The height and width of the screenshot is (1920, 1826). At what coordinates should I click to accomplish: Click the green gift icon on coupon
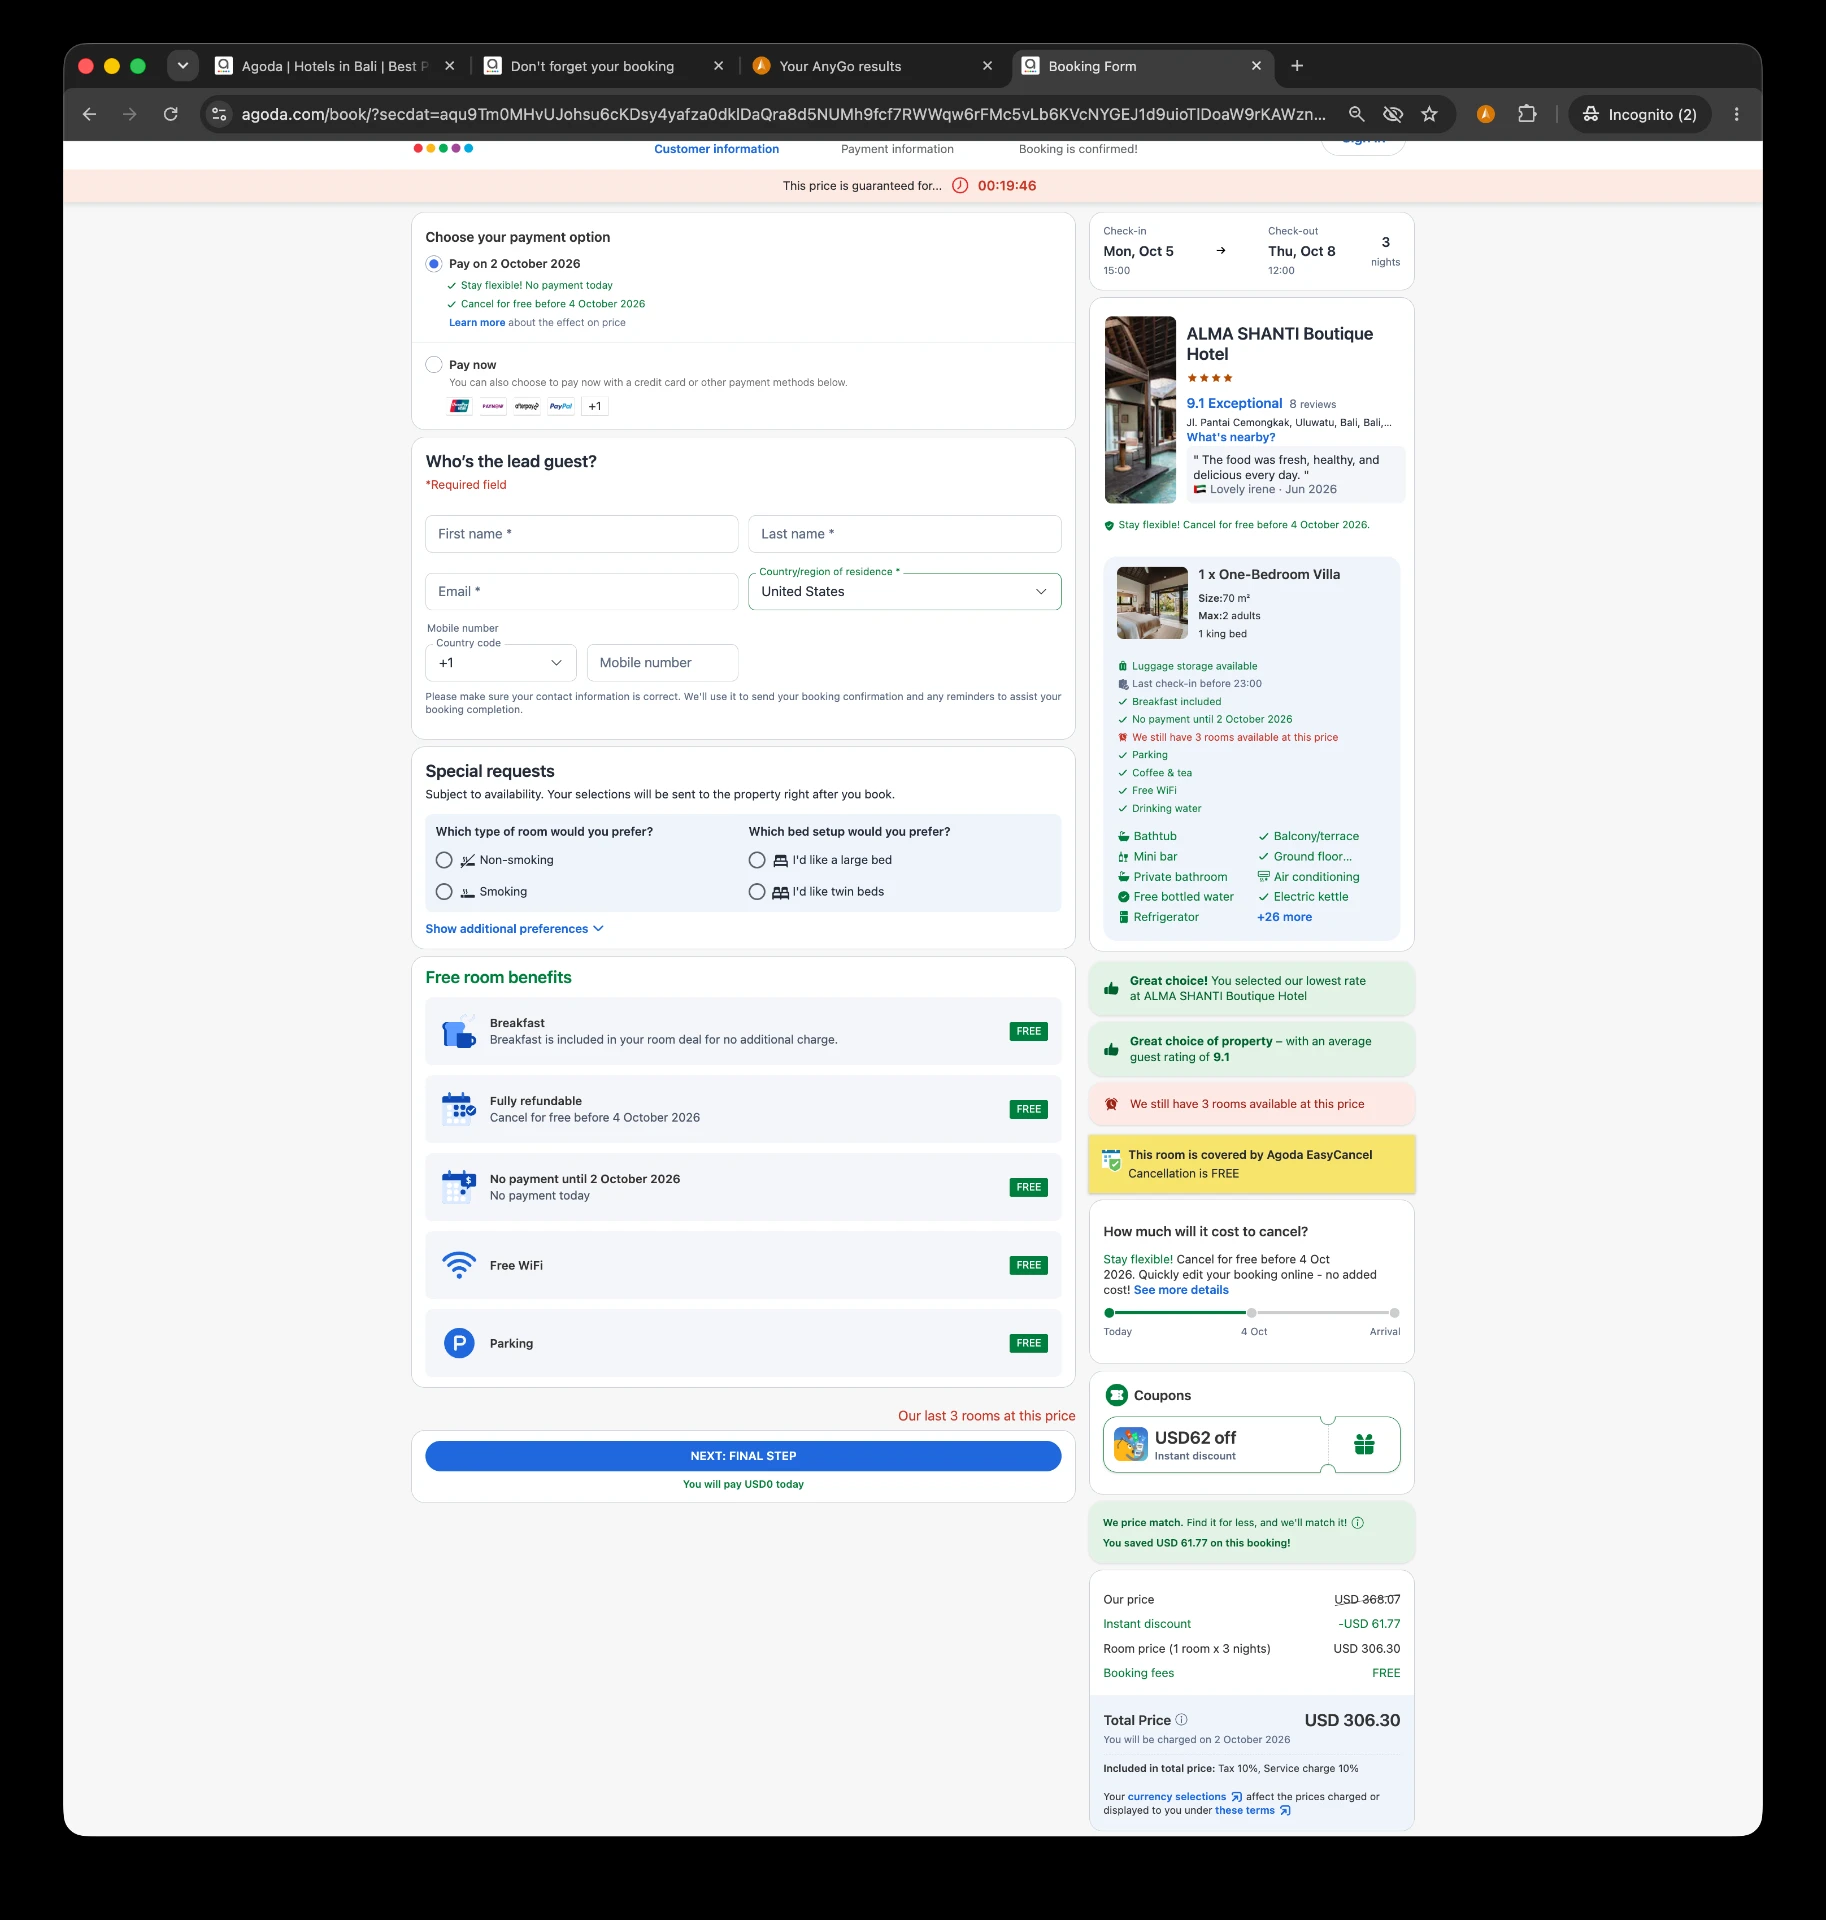[x=1364, y=1444]
